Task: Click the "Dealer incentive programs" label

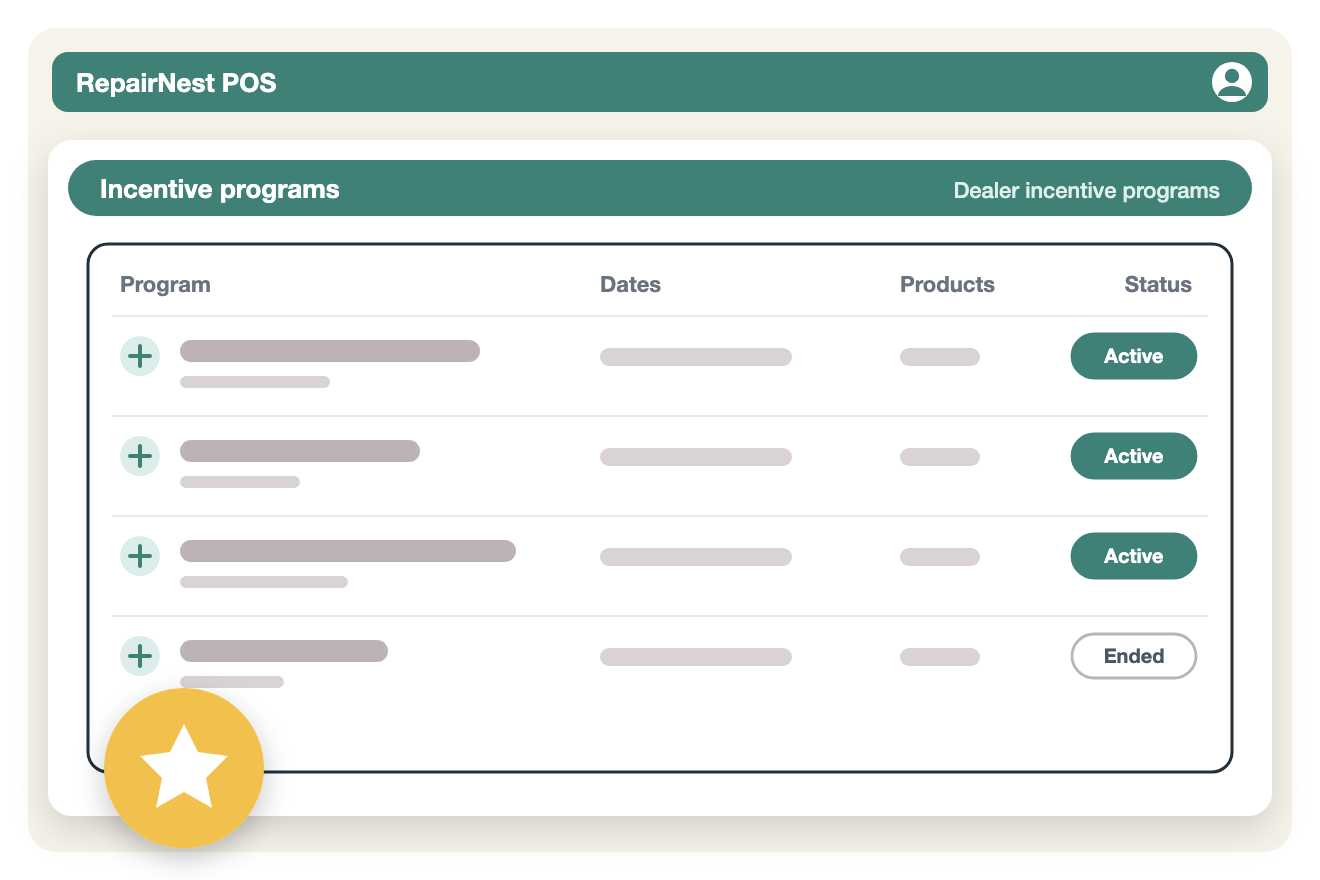Action: coord(1086,191)
